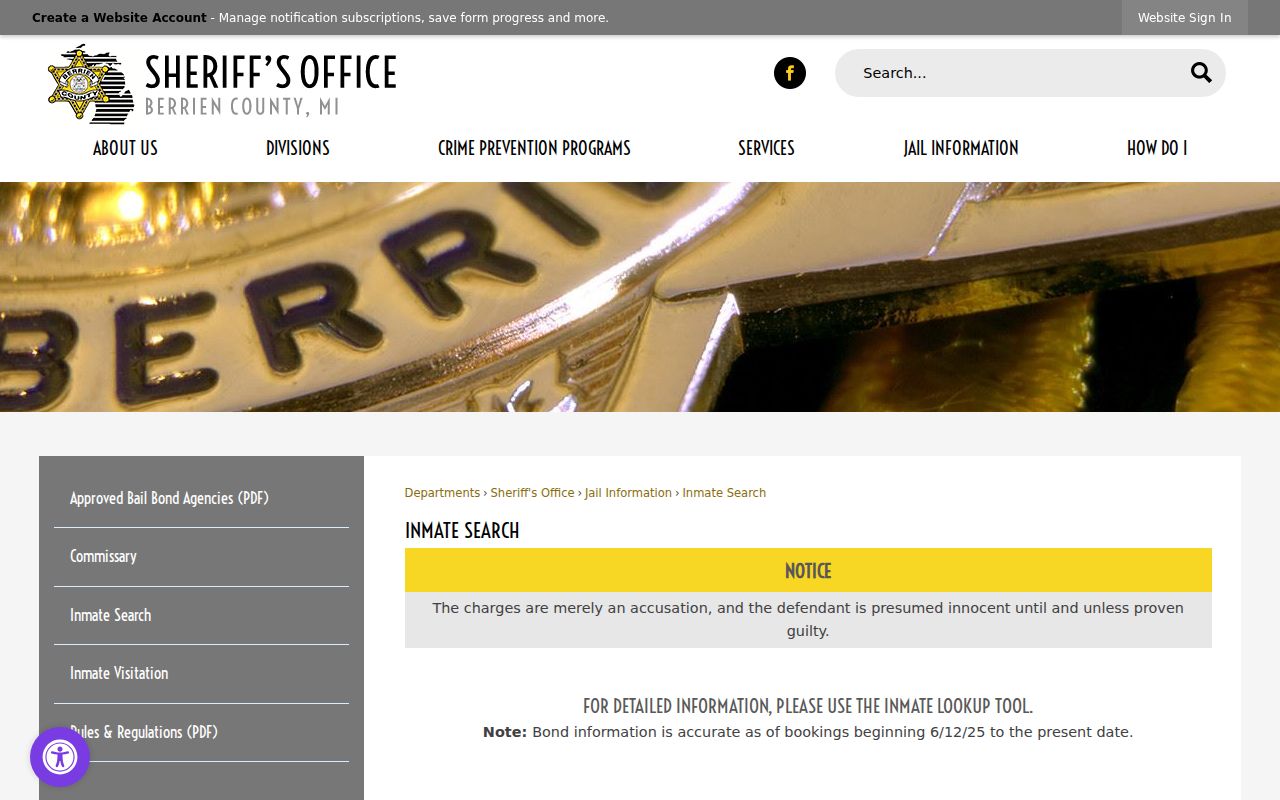Click Create a Website Account link
The height and width of the screenshot is (800, 1280).
coord(119,18)
